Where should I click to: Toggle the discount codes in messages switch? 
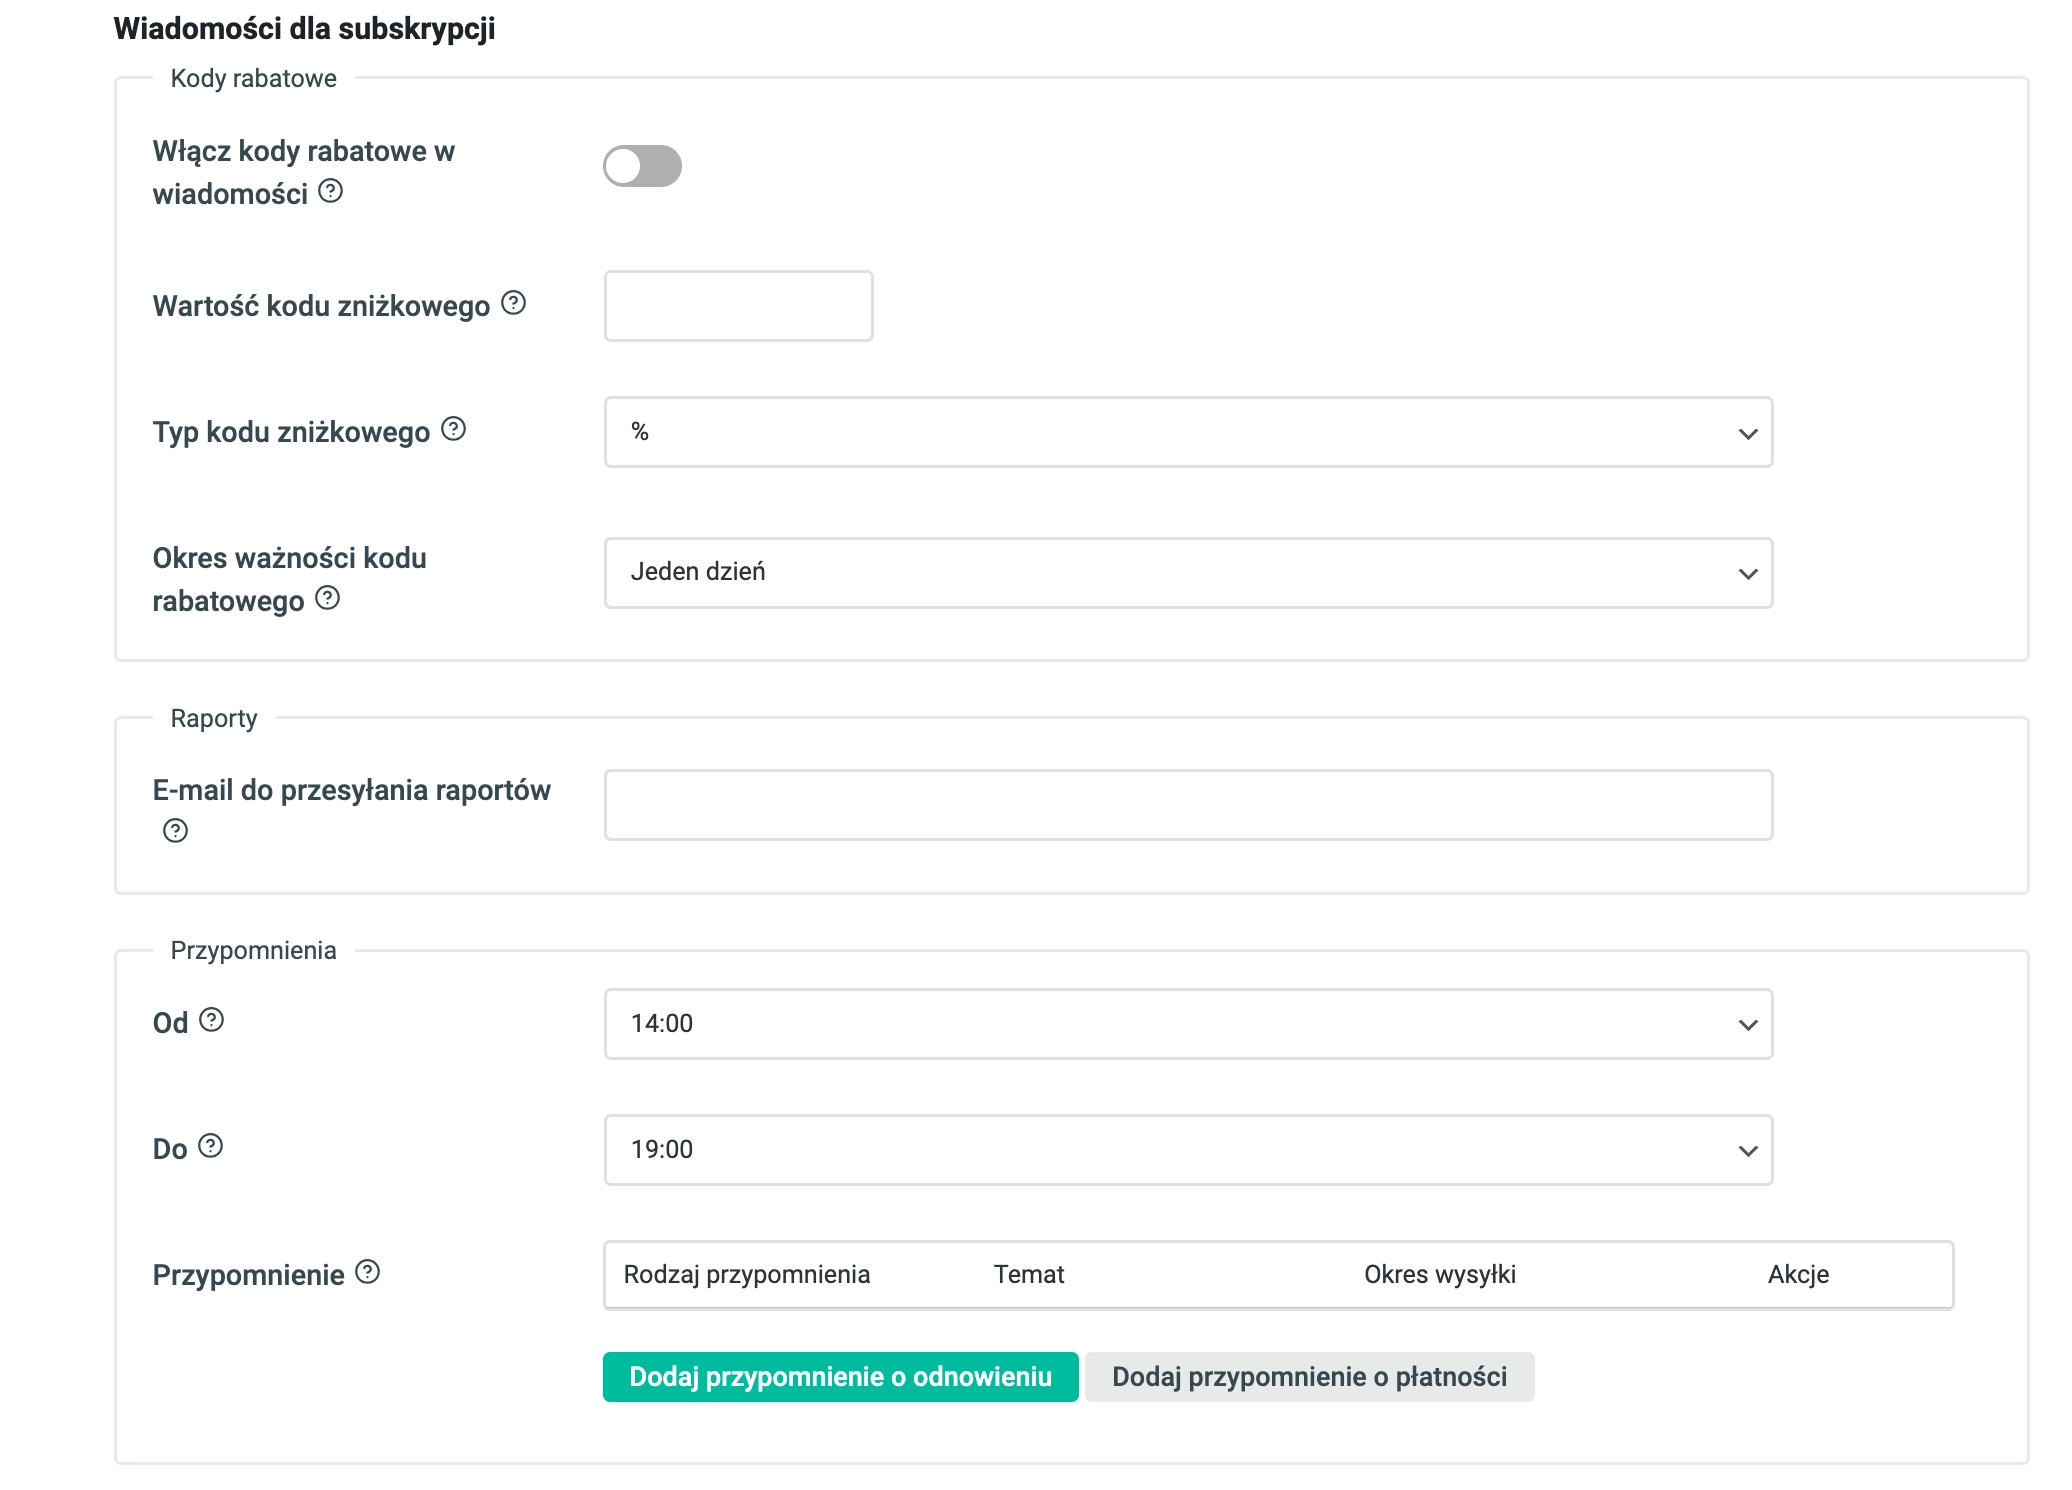pos(642,166)
